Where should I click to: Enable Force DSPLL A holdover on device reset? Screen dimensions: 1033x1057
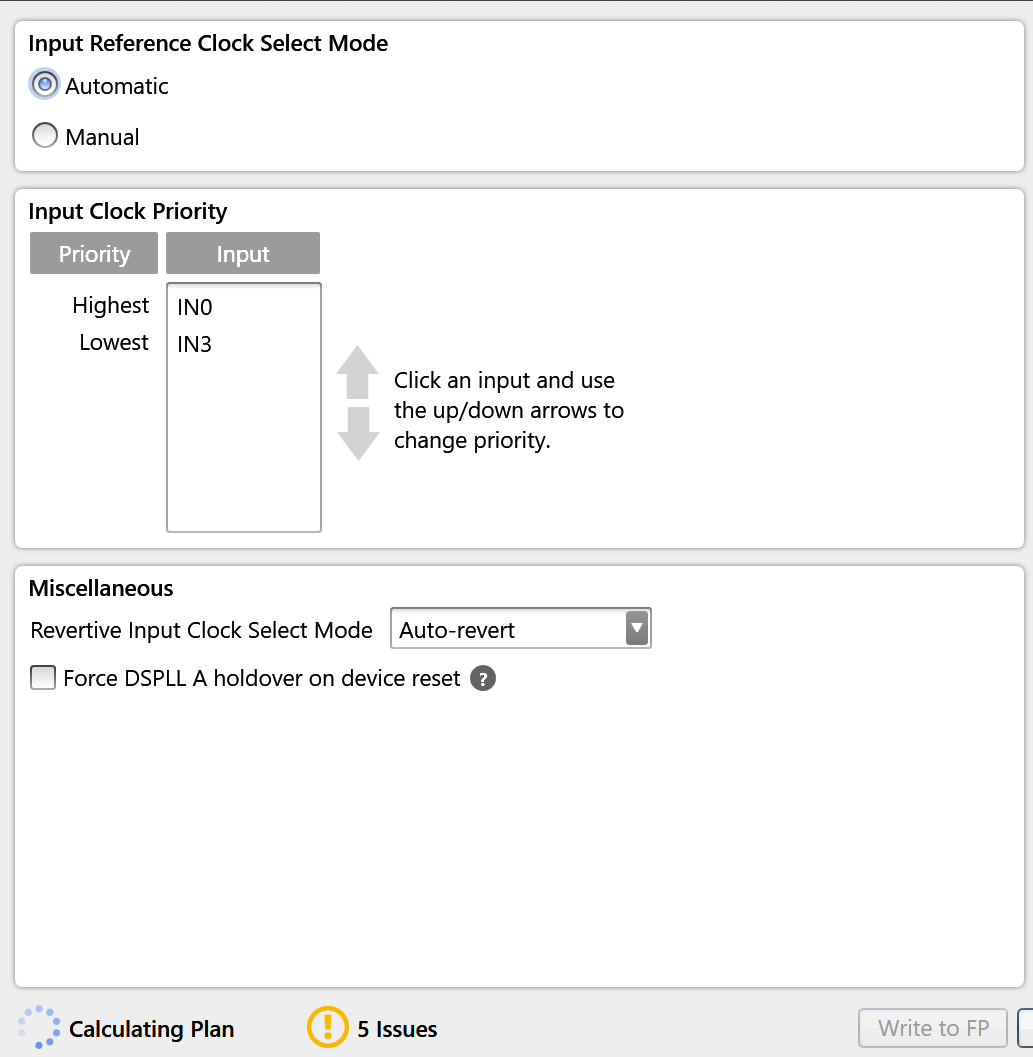pos(41,677)
